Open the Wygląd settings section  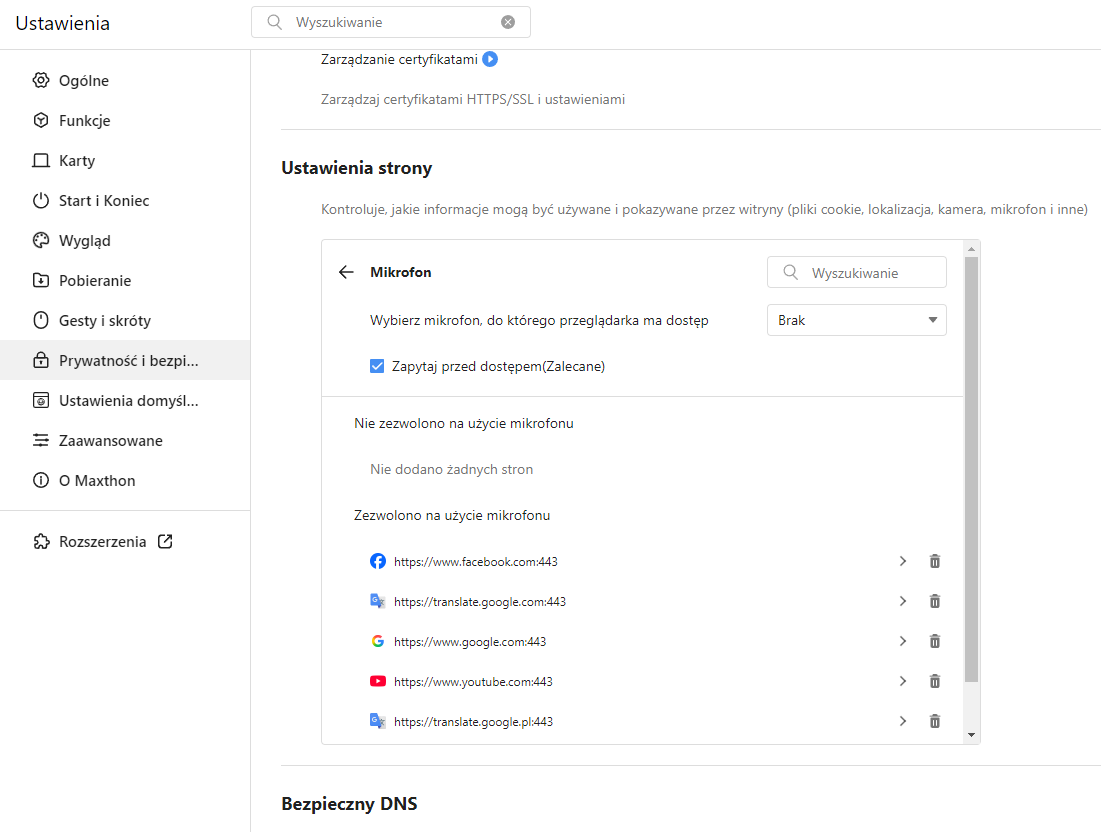tap(125, 240)
